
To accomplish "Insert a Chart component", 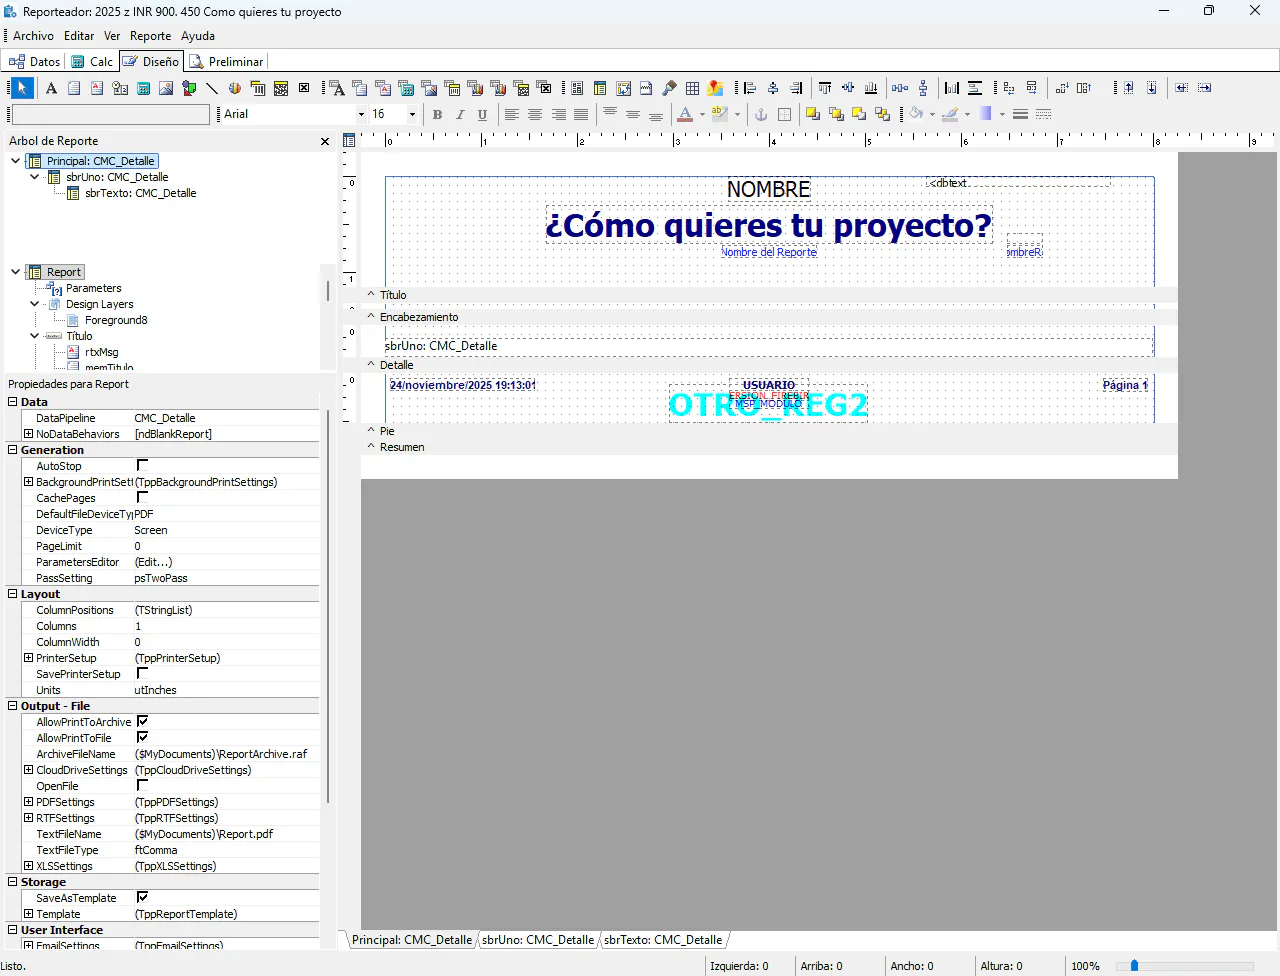I will click(x=235, y=88).
